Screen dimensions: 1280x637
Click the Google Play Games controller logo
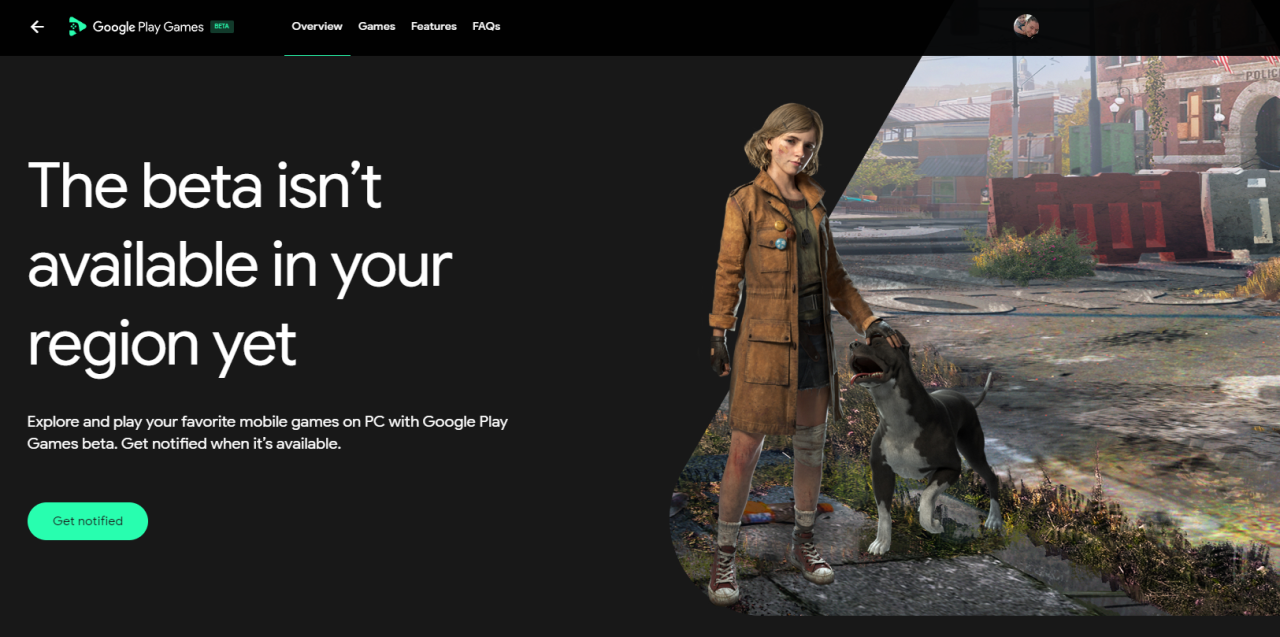[x=77, y=27]
